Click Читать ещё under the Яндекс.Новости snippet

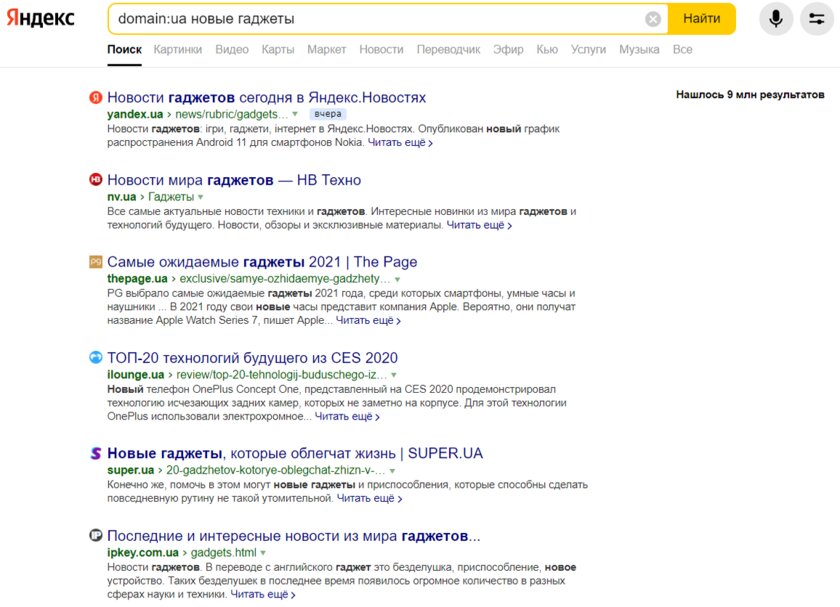tap(400, 143)
